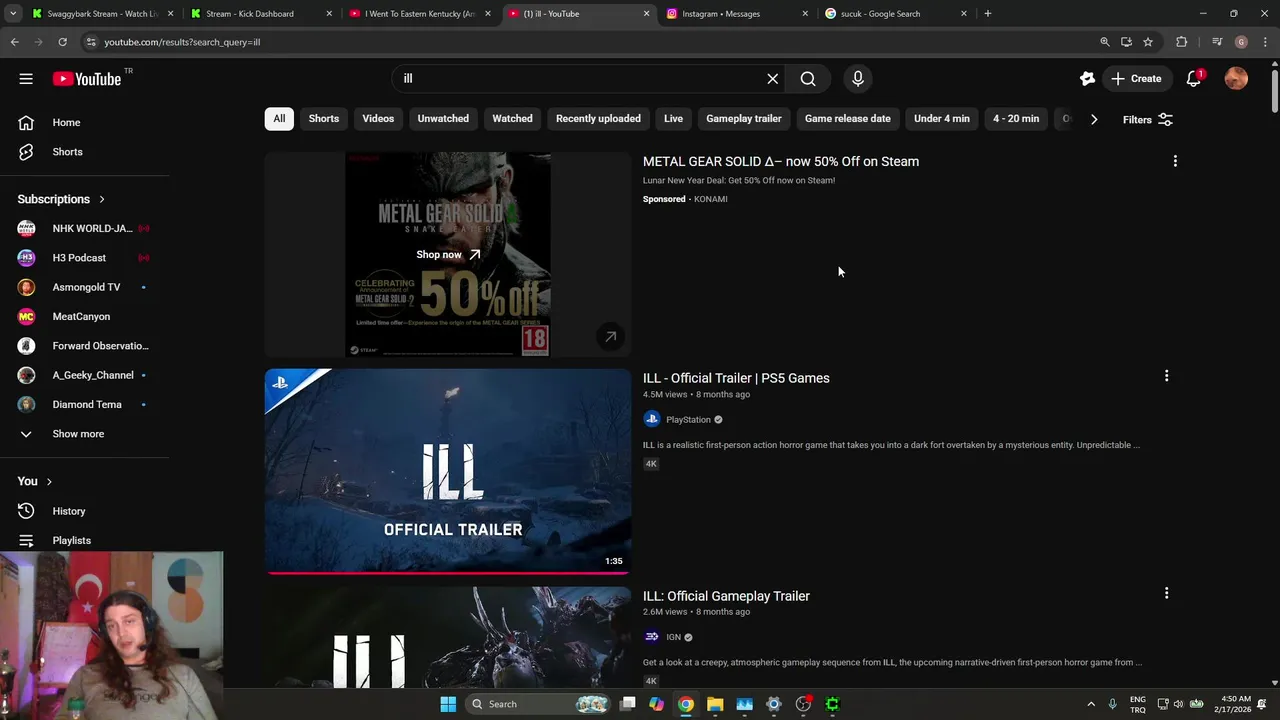Screen dimensions: 1280x720
Task: Click the YouTube logo
Action: click(87, 78)
